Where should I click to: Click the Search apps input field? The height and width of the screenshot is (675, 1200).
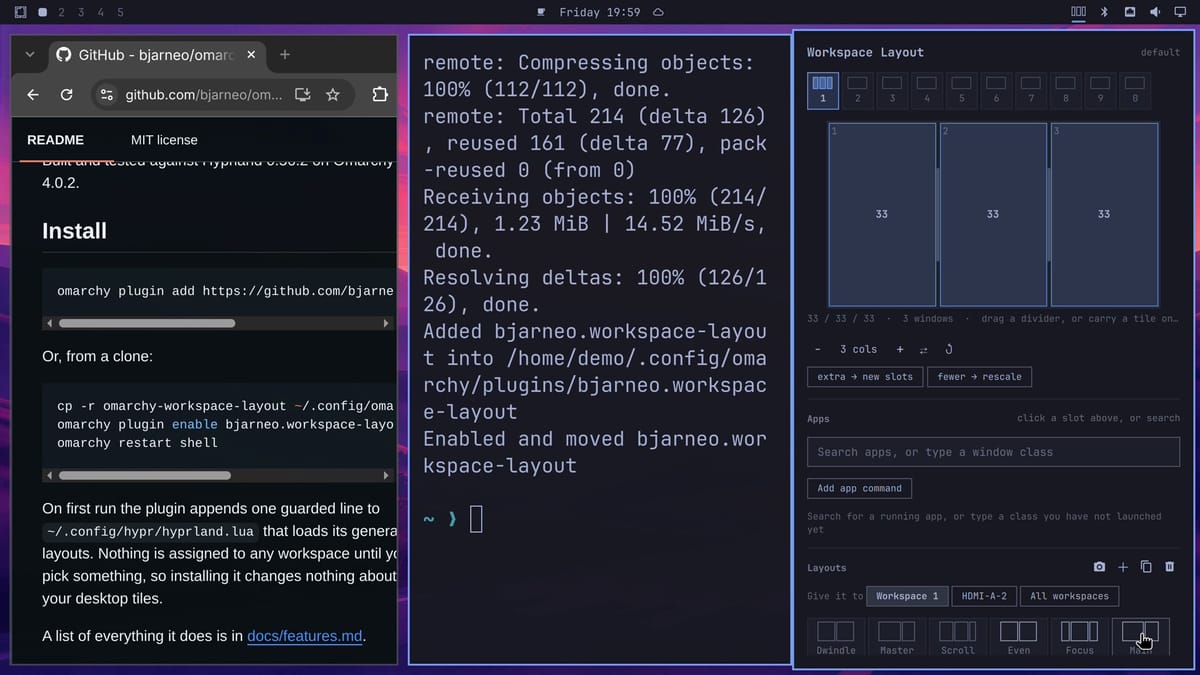993,452
